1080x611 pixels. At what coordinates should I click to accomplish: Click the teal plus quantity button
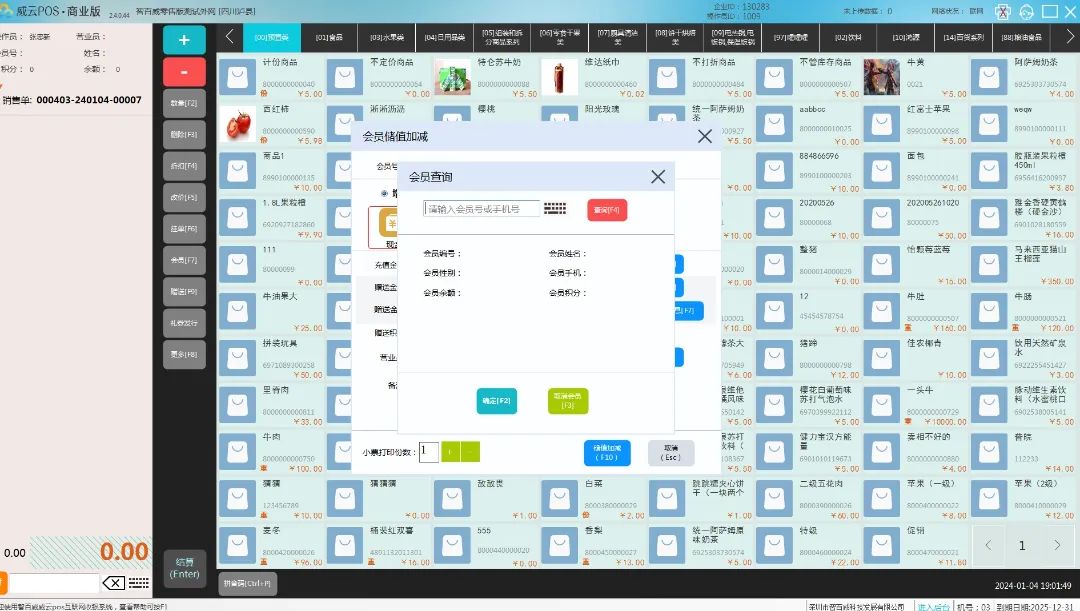[184, 40]
